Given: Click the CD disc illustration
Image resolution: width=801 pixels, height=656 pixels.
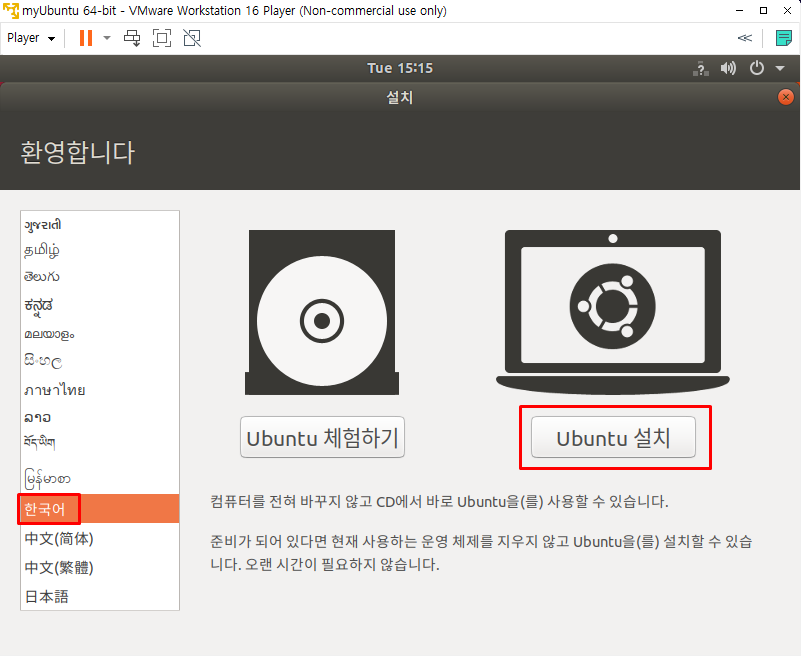Looking at the screenshot, I should 322,312.
